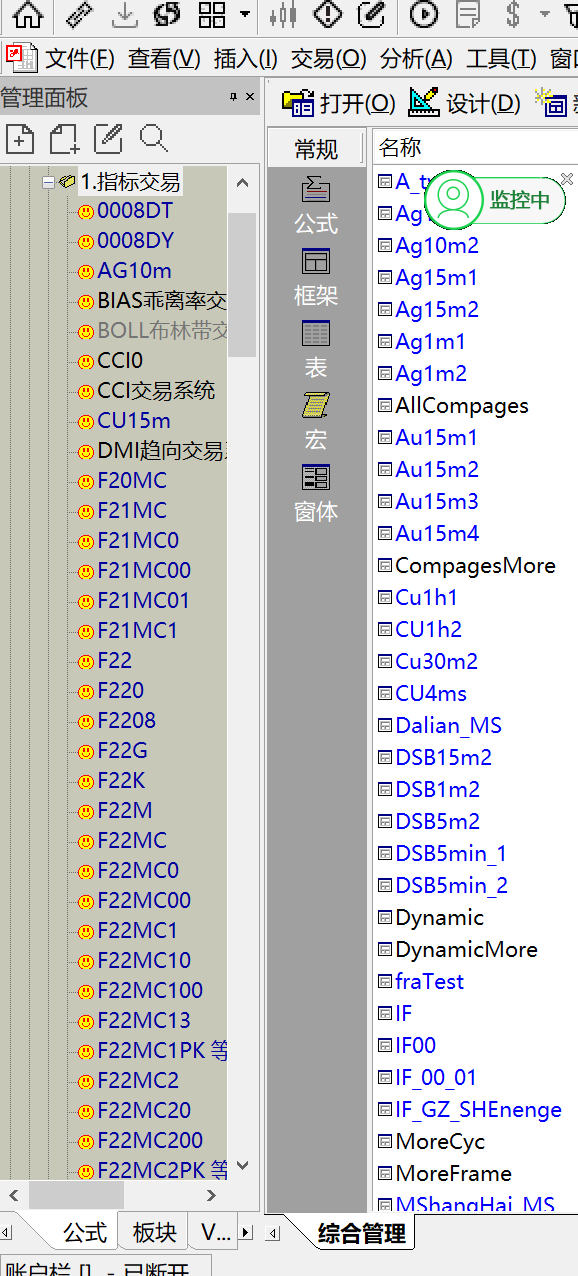Click the 常规 header button

pyautogui.click(x=317, y=149)
